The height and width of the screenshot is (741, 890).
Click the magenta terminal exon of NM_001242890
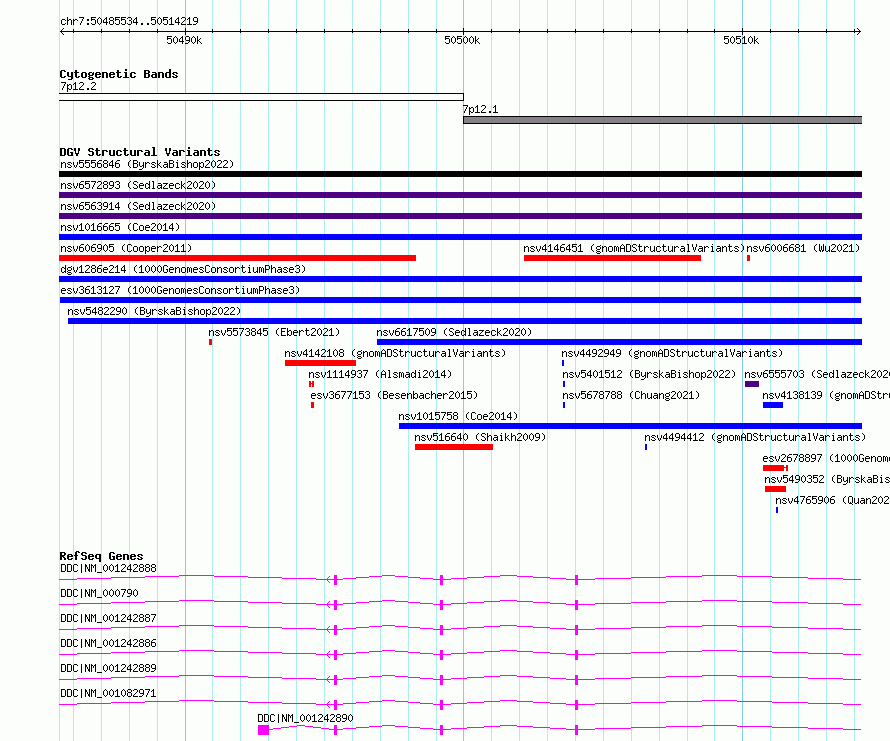click(263, 730)
